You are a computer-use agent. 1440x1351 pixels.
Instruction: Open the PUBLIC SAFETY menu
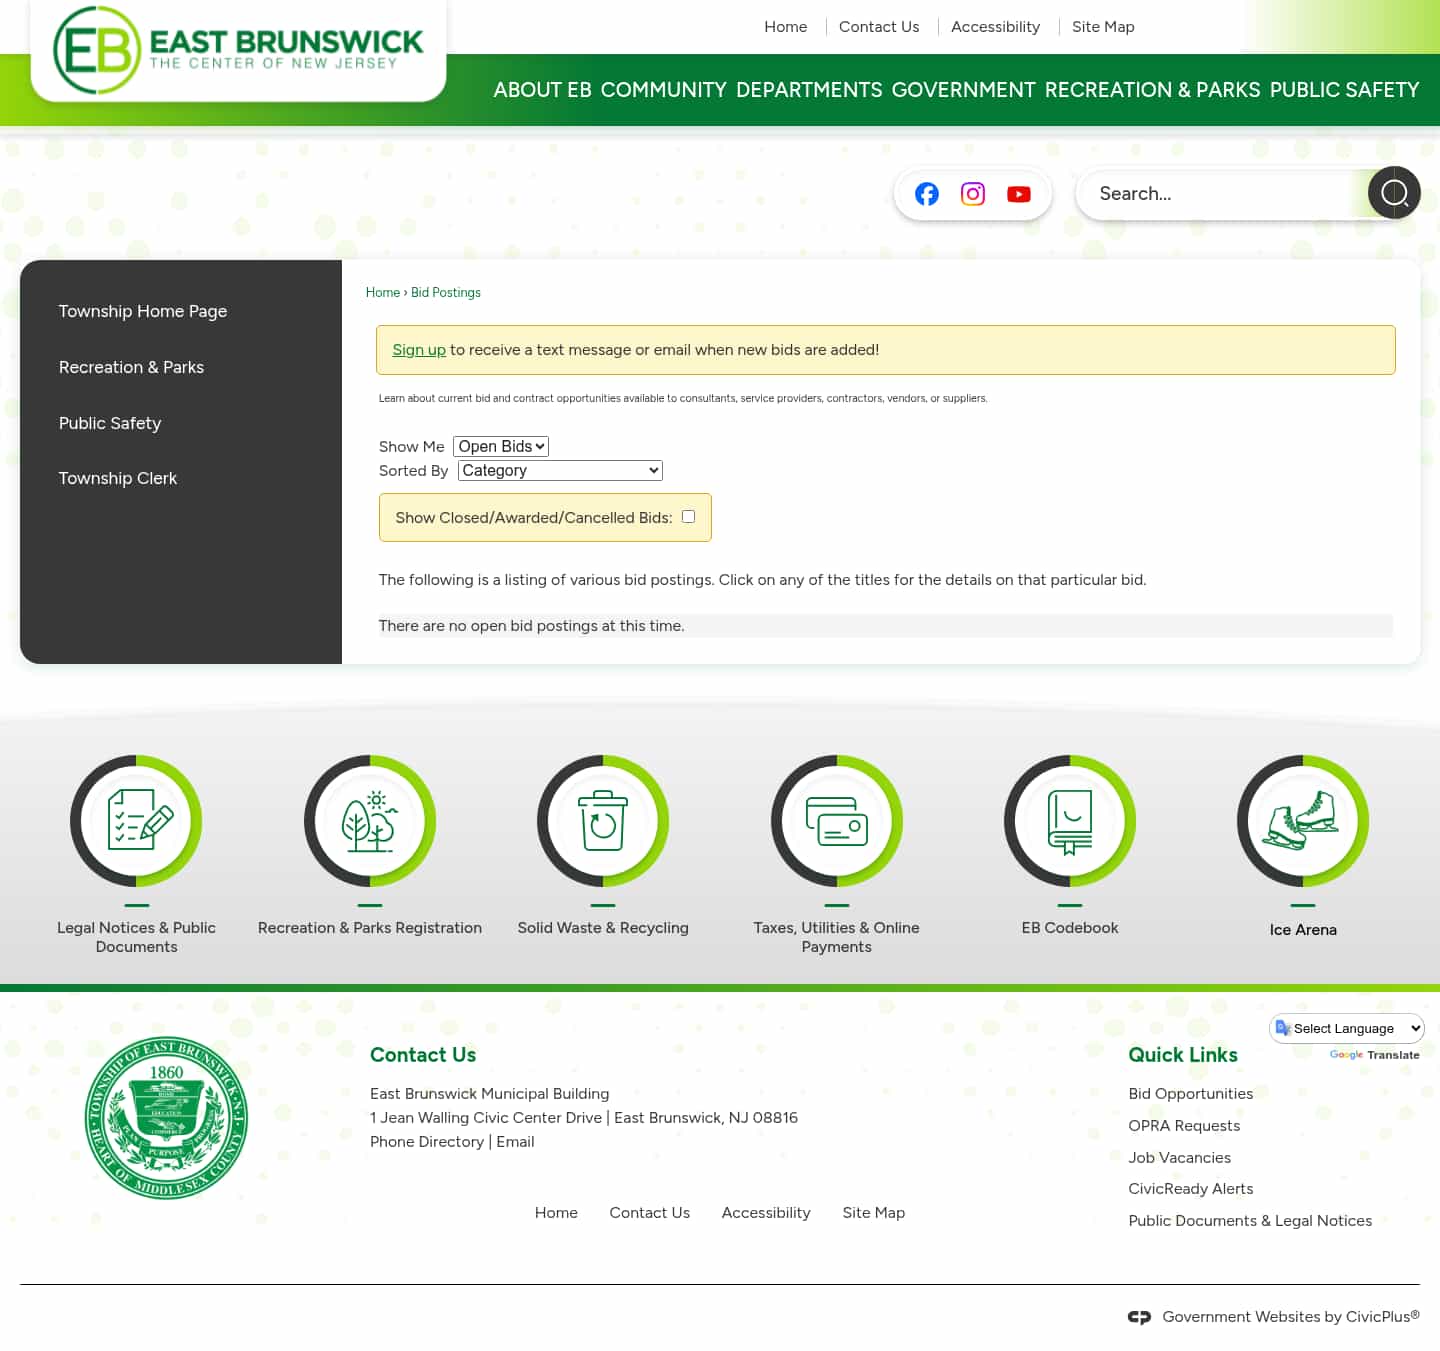click(1345, 90)
